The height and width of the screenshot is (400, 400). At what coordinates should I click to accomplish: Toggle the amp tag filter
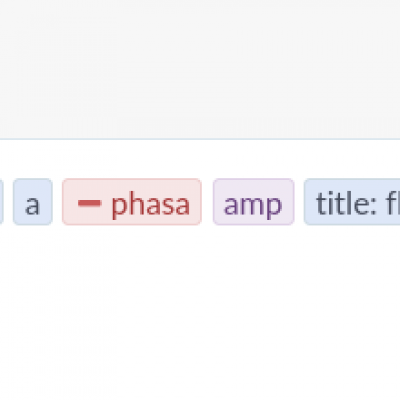tap(253, 202)
